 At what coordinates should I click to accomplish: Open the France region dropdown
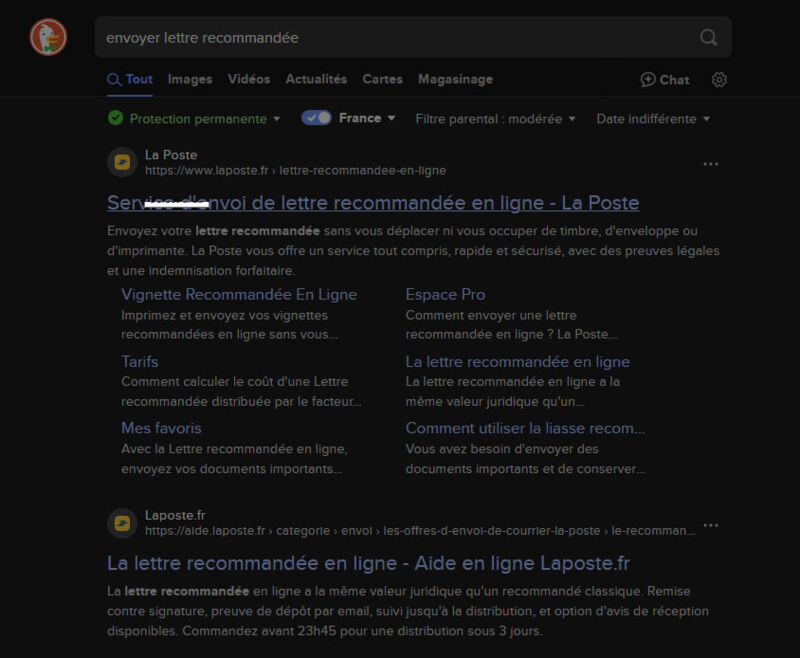367,118
